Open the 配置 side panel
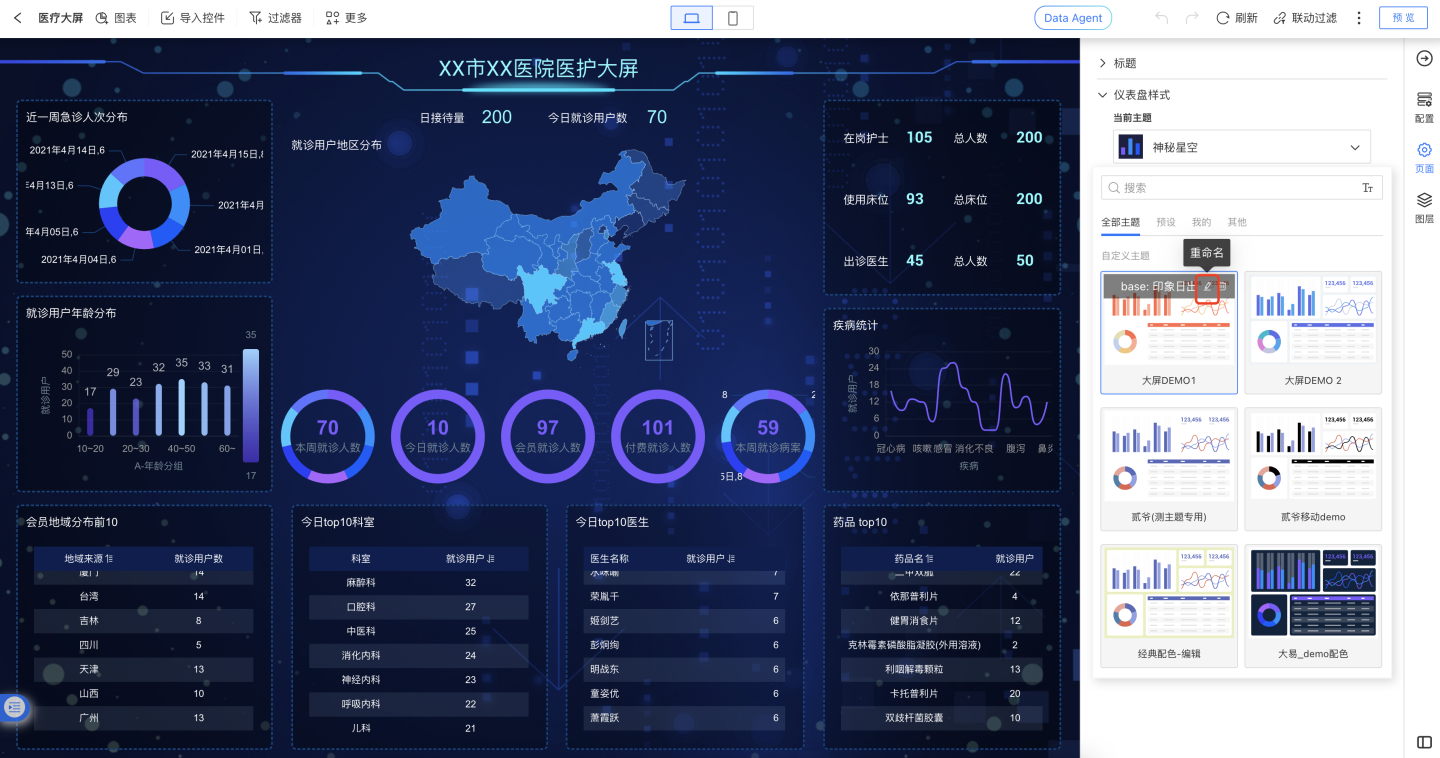This screenshot has width=1440, height=758. point(1424,105)
